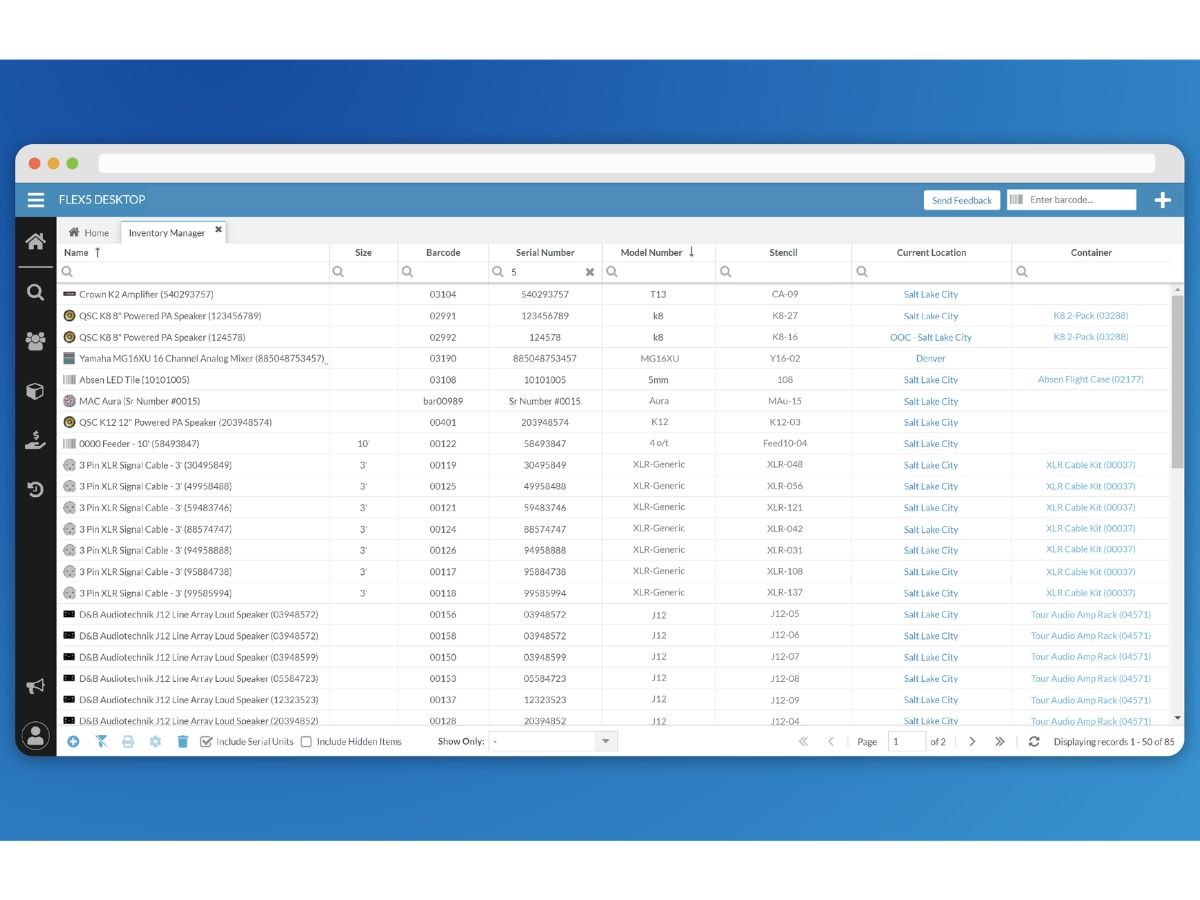Click the add record plus icon

point(73,742)
